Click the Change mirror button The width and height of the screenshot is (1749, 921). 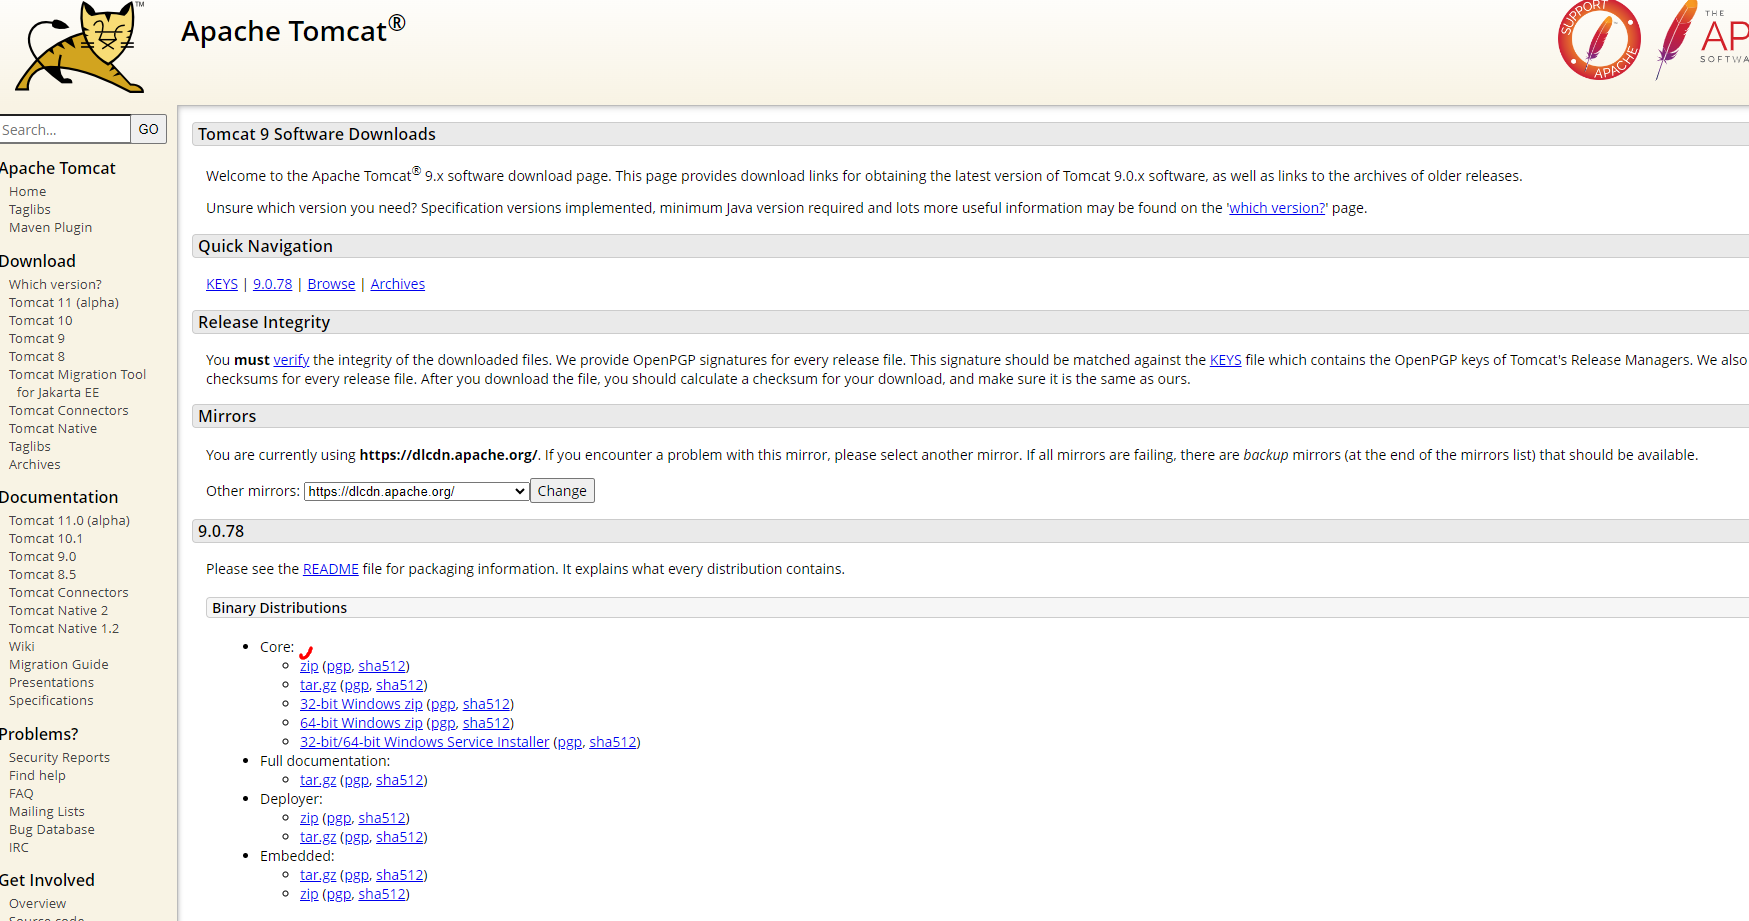(x=562, y=491)
